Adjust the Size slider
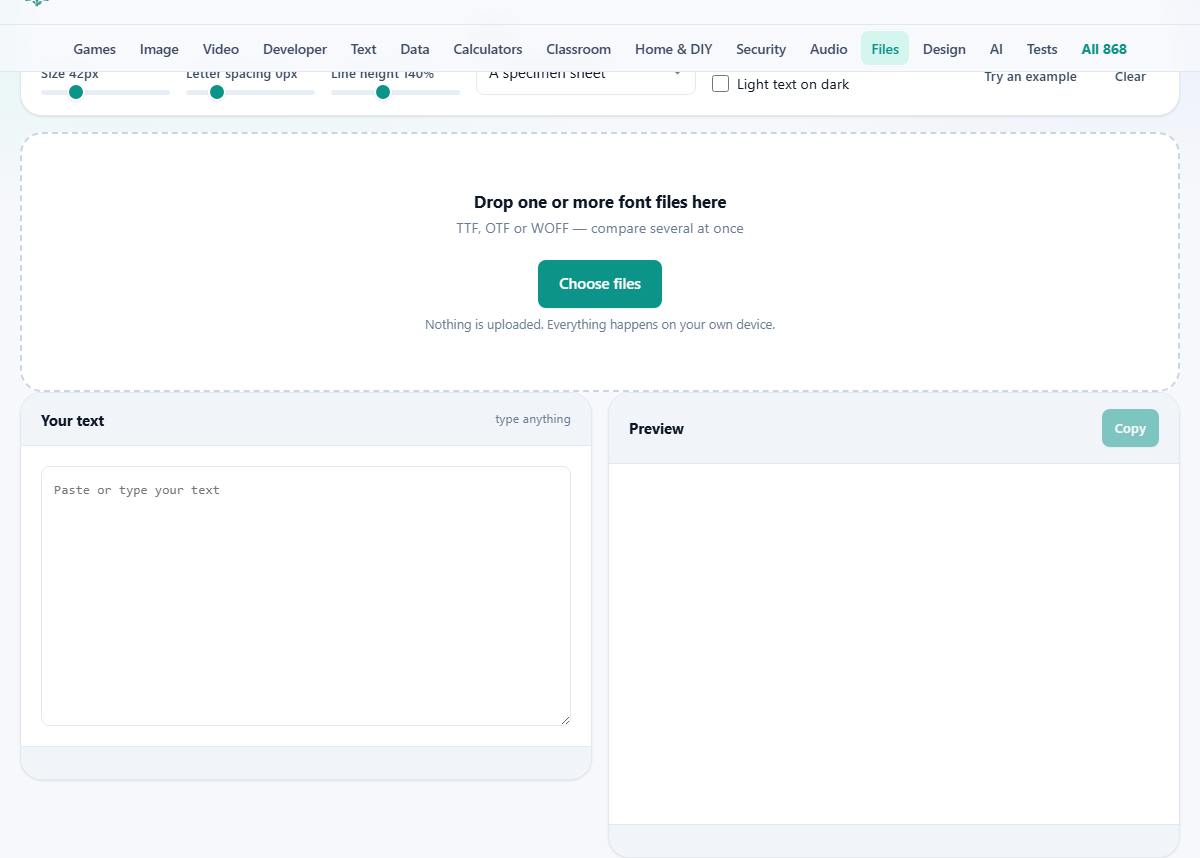The width and height of the screenshot is (1200, 858). [x=105, y=92]
